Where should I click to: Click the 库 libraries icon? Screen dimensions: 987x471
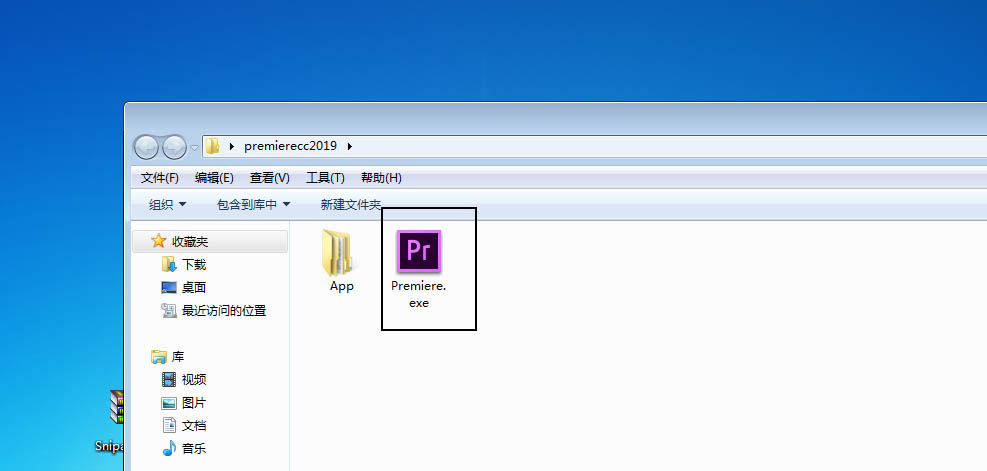[159, 357]
